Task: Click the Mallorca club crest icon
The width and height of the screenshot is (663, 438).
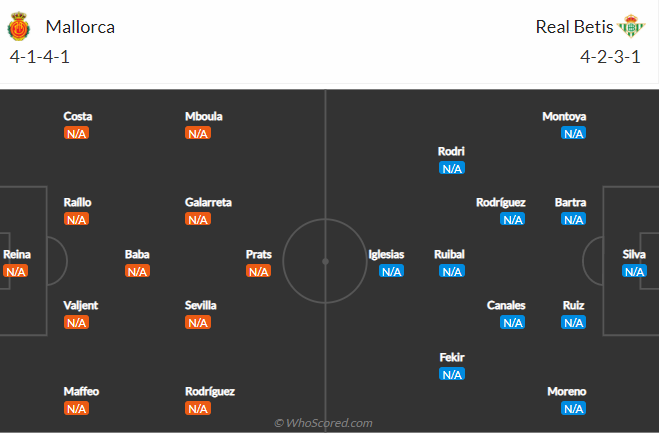Action: [x=19, y=27]
